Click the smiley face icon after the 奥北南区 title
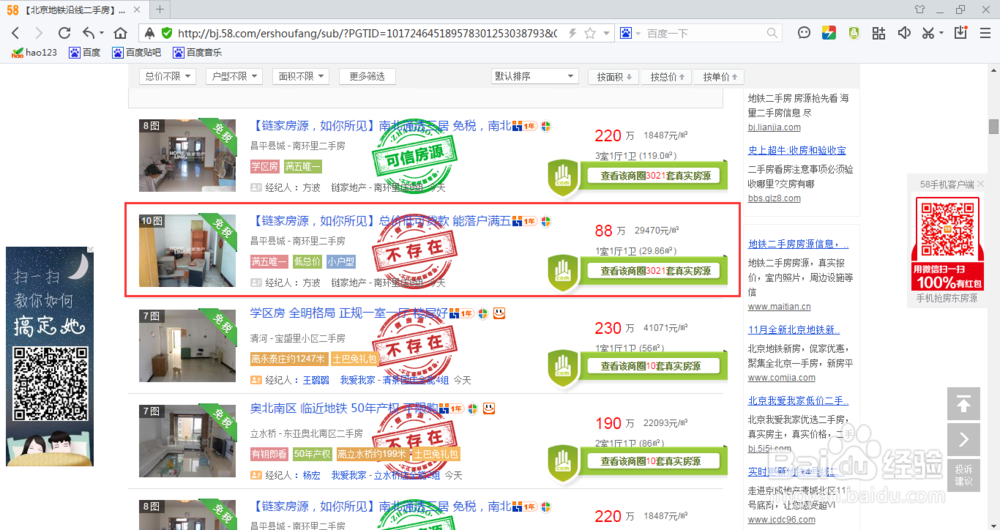 coord(489,408)
